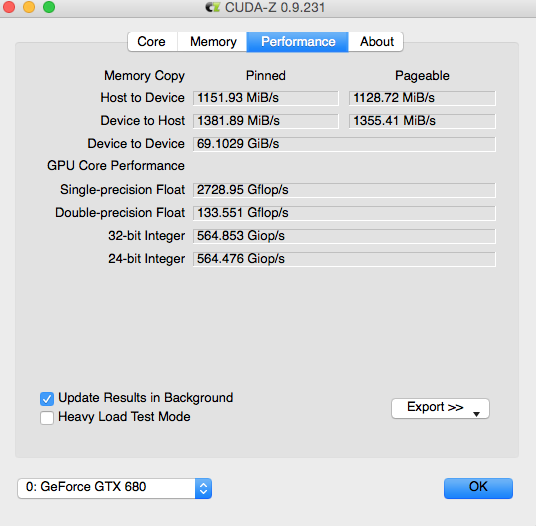Click the green zoom window button
The height and width of the screenshot is (526, 536).
point(49,7)
